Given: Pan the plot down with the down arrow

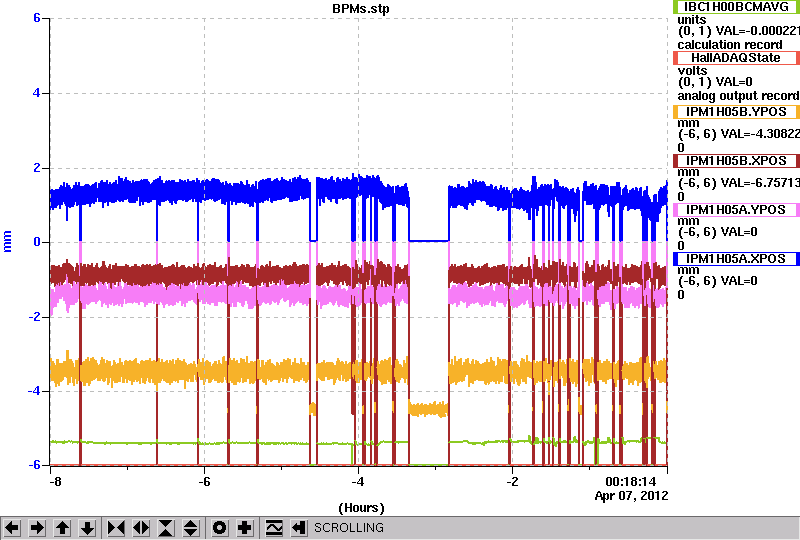Looking at the screenshot, I should point(87,528).
